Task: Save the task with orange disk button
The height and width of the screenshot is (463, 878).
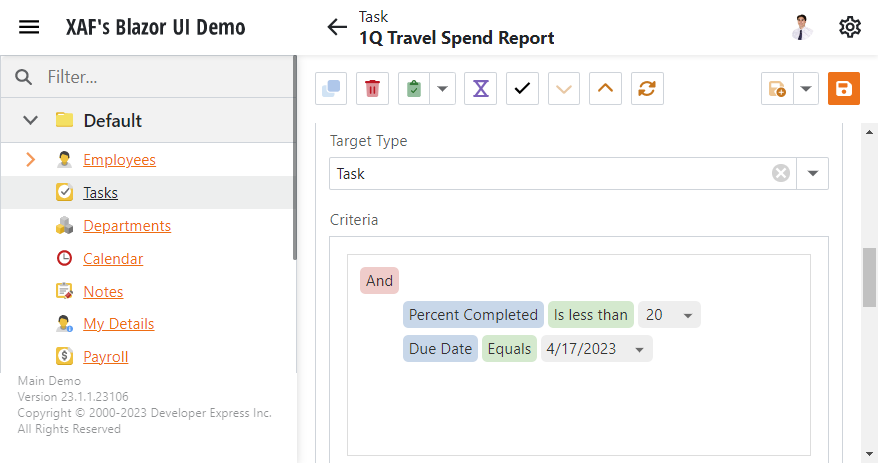Action: coord(844,88)
